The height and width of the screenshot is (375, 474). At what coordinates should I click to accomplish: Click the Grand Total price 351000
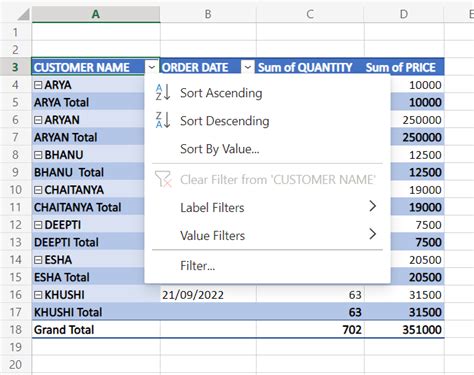pyautogui.click(x=404, y=330)
